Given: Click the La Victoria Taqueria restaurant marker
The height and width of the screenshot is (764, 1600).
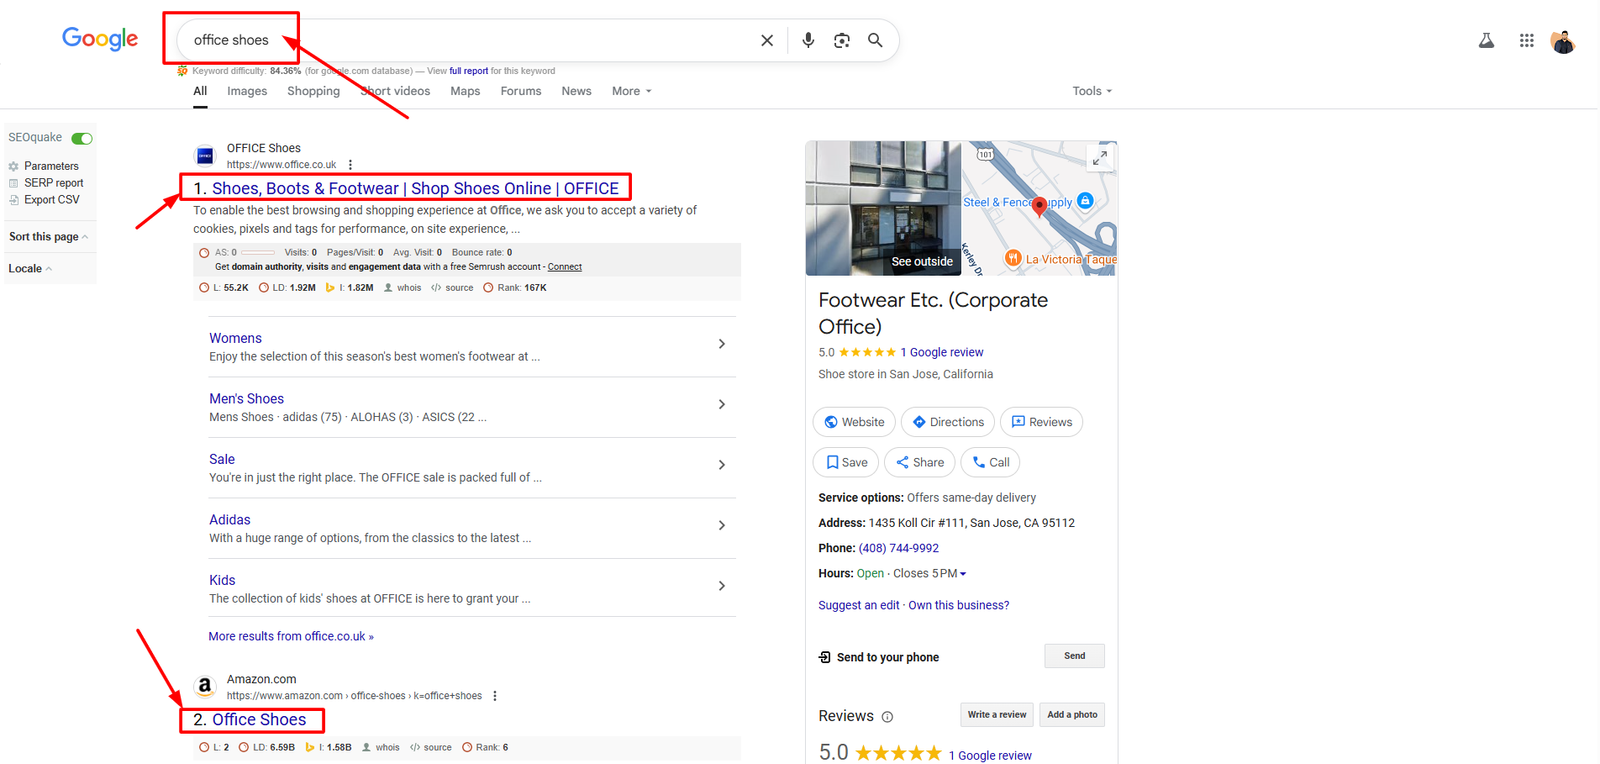Looking at the screenshot, I should (1013, 258).
